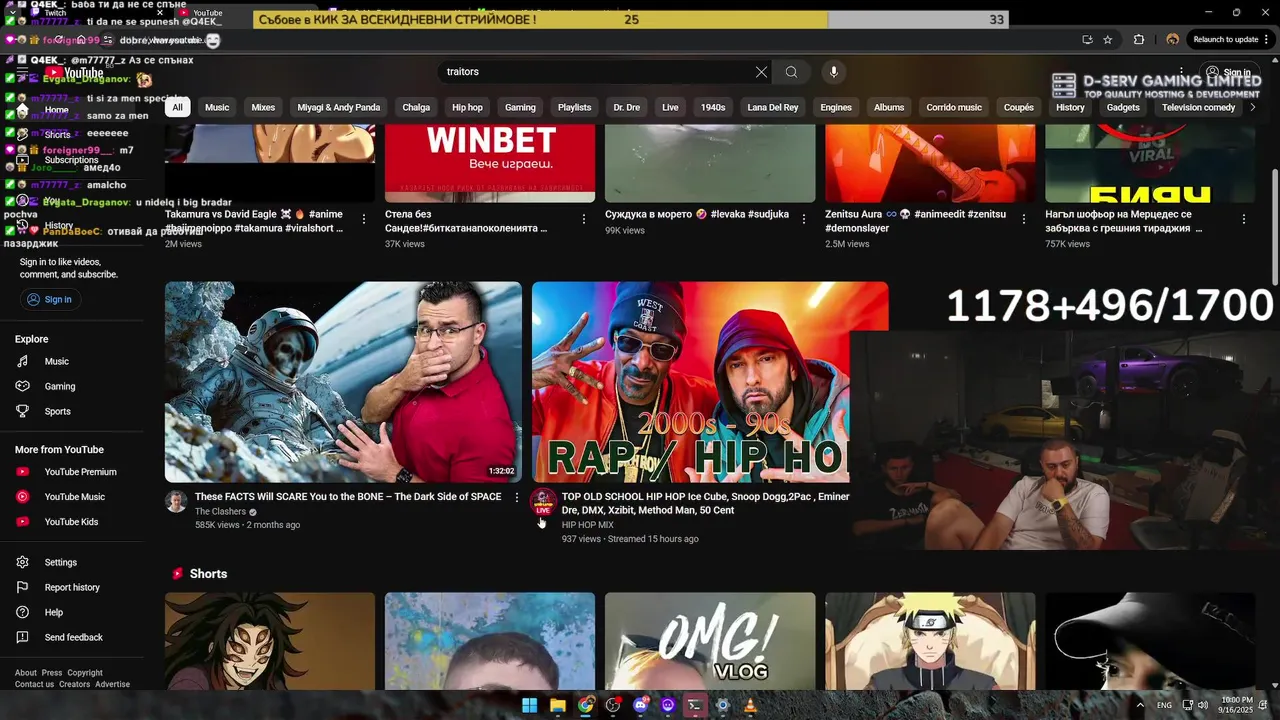This screenshot has width=1280, height=720.
Task: Open the Copyright footer link
Action: click(85, 673)
